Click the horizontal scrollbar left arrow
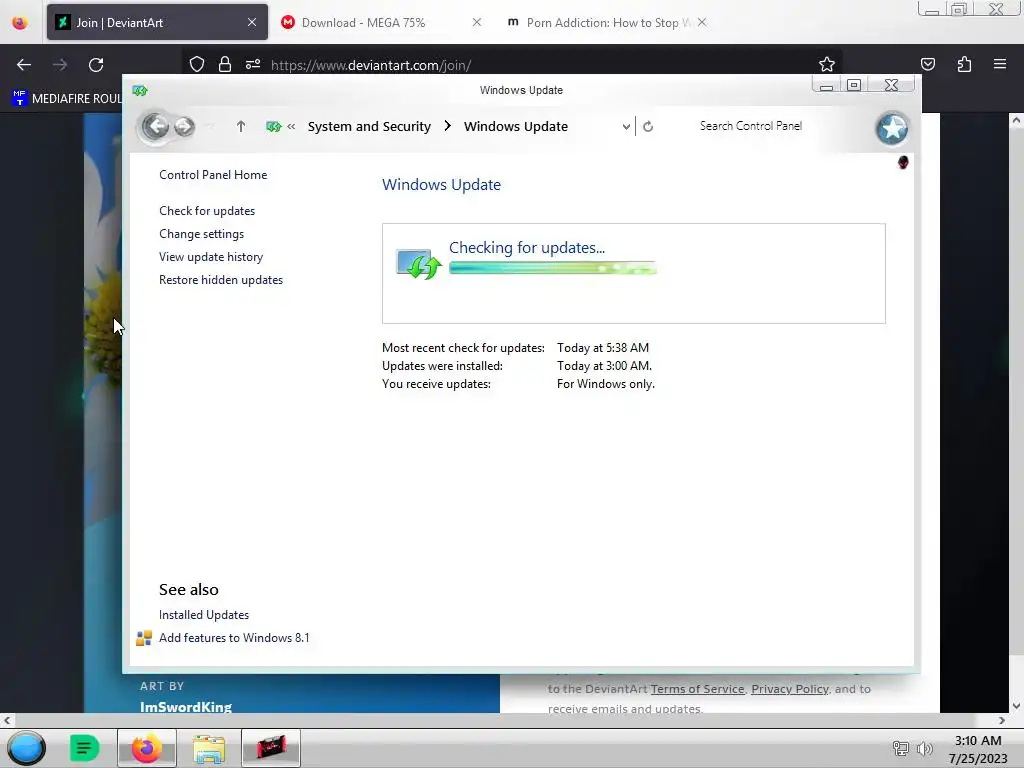Image resolution: width=1024 pixels, height=768 pixels. [7, 720]
